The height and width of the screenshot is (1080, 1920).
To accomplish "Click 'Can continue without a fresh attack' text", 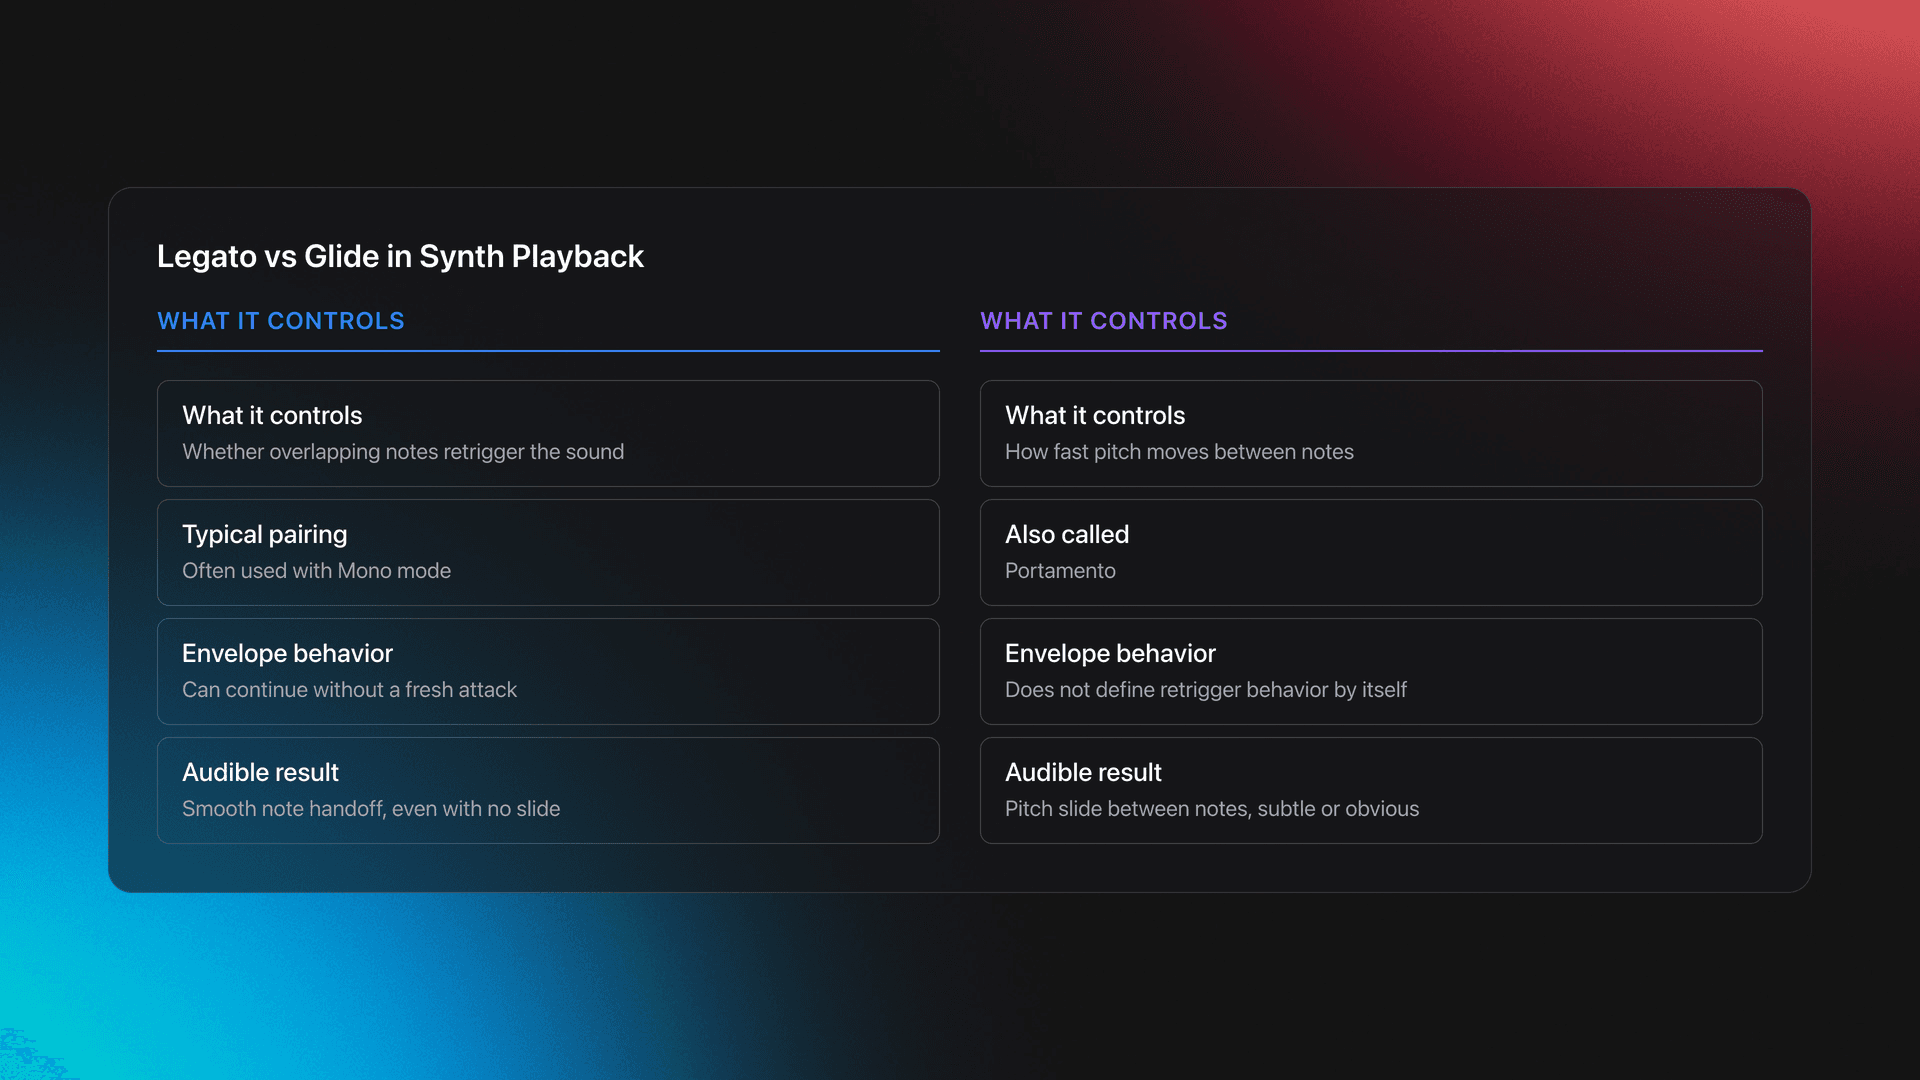I will (x=349, y=689).
